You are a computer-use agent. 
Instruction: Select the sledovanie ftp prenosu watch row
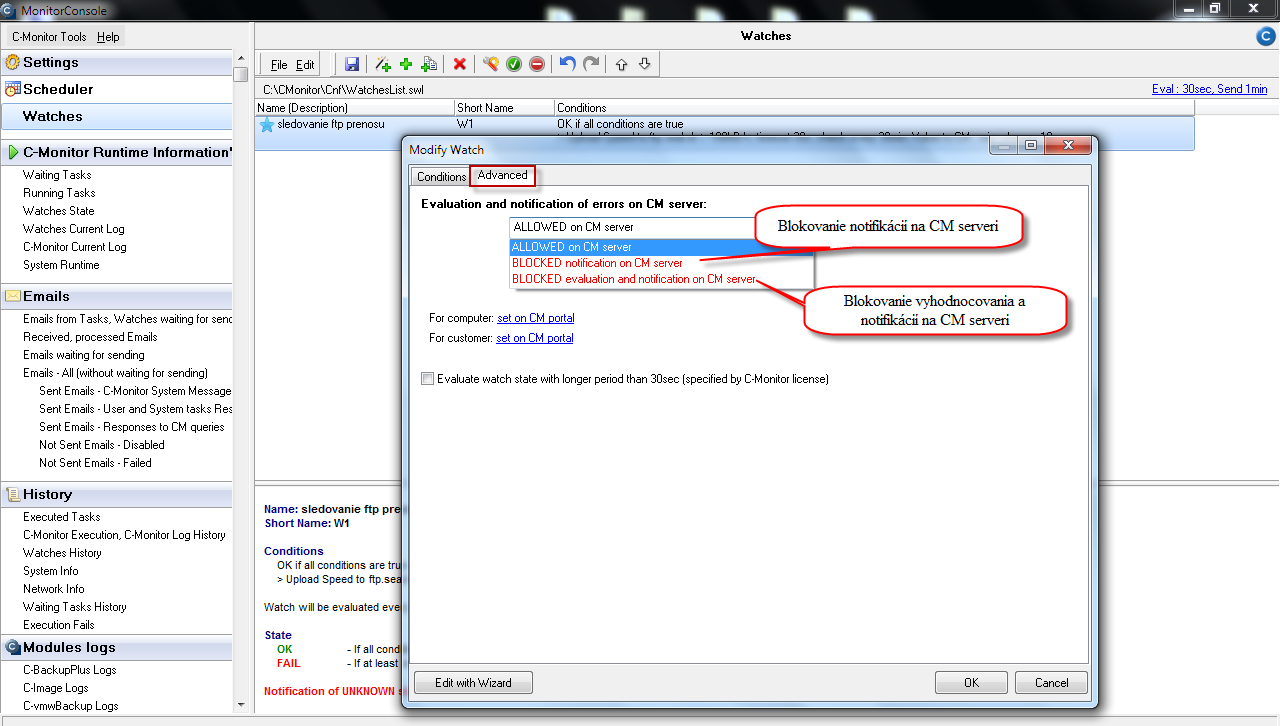[725, 133]
